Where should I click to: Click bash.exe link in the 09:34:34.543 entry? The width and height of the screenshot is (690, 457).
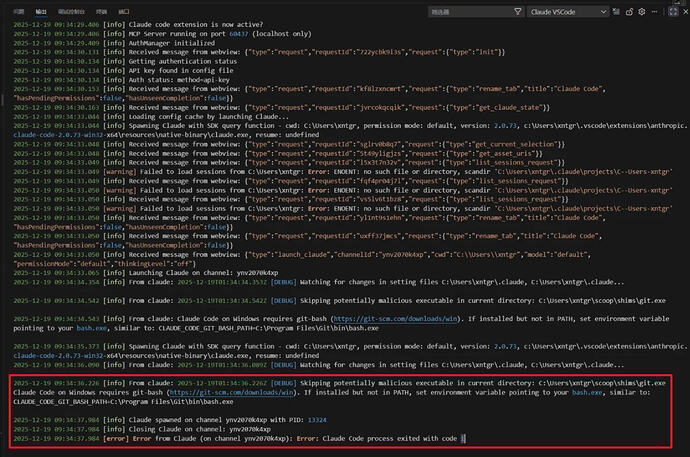point(92,328)
